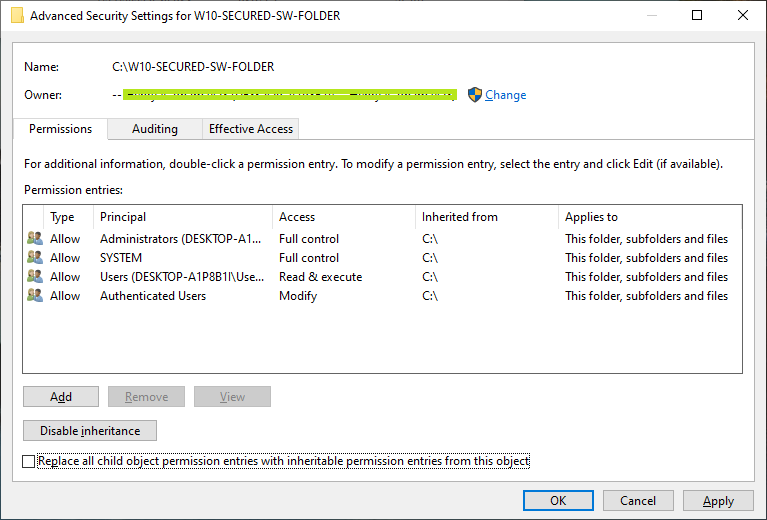Click Disable inheritance button
The height and width of the screenshot is (520, 767).
tap(90, 430)
